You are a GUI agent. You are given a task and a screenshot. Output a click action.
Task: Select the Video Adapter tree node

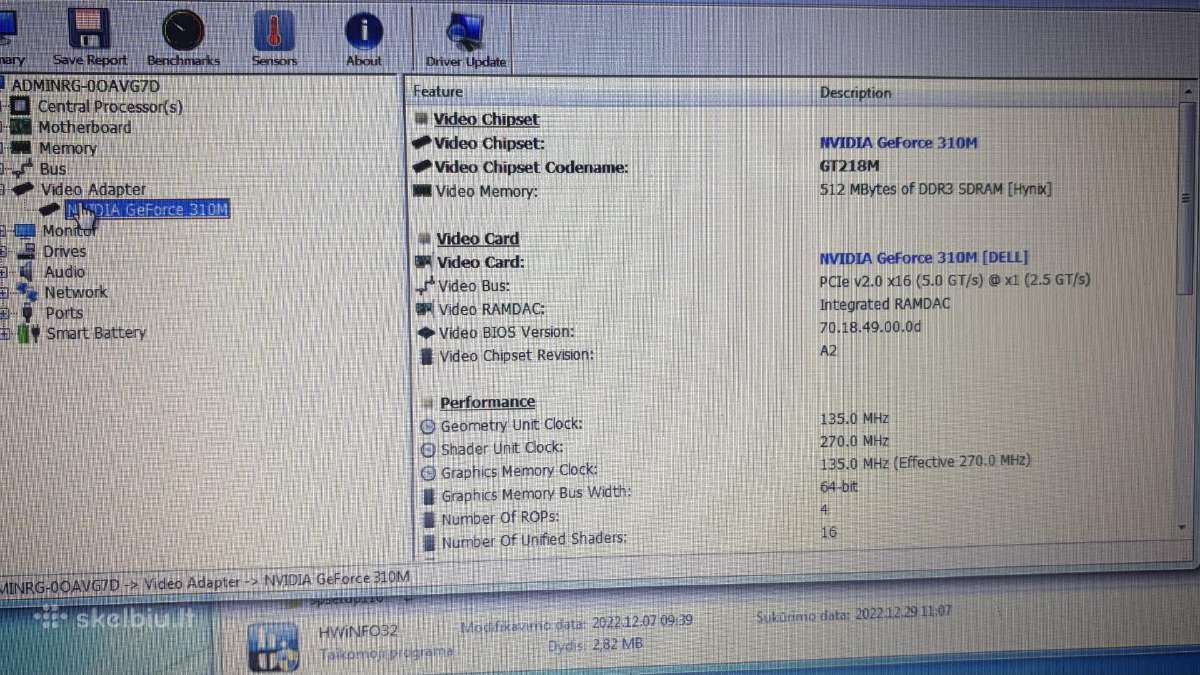93,189
